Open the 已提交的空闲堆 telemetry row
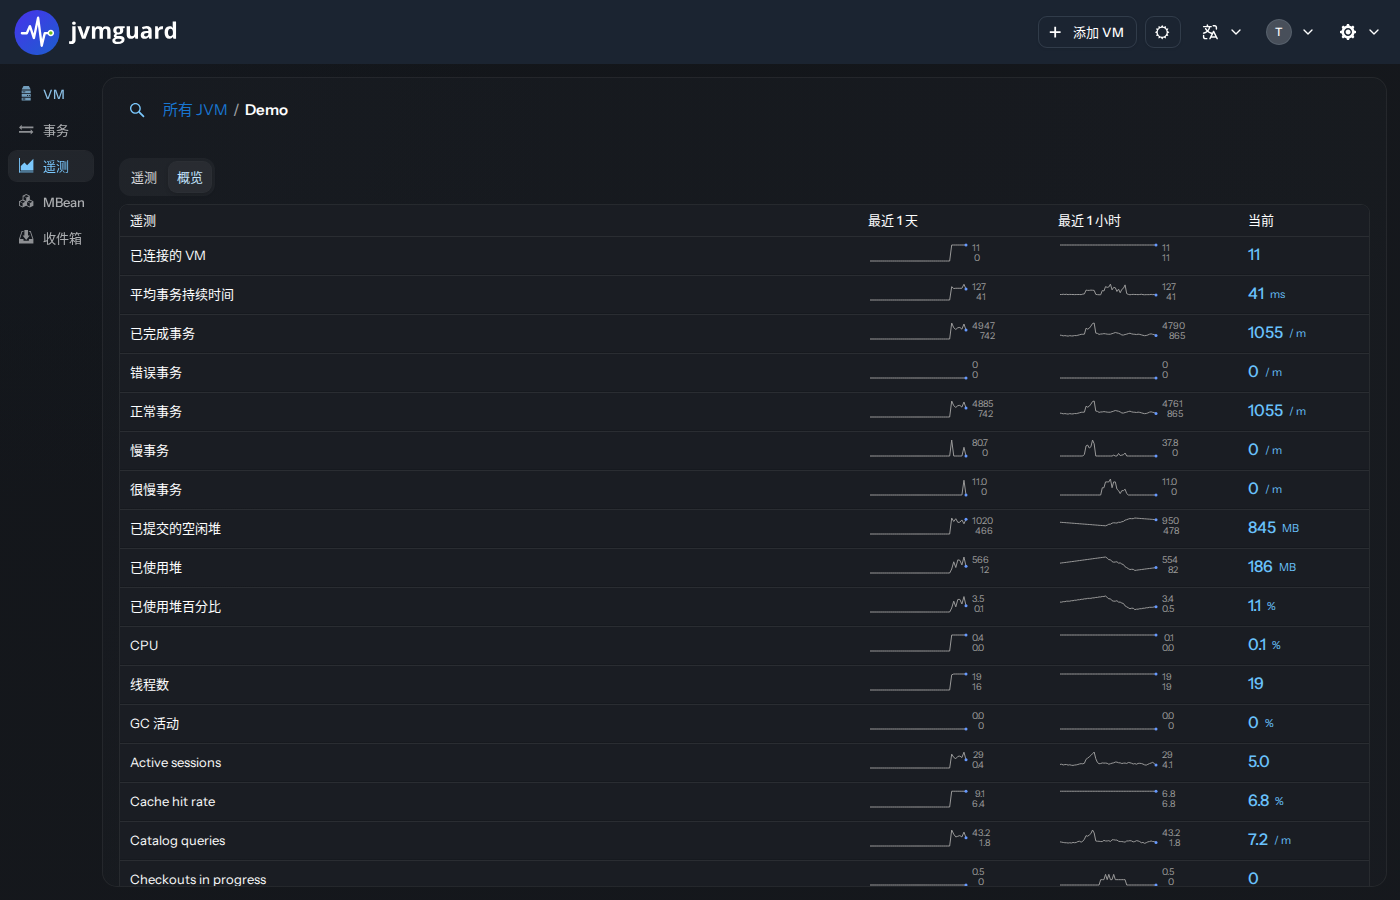This screenshot has width=1400, height=900. coord(744,529)
